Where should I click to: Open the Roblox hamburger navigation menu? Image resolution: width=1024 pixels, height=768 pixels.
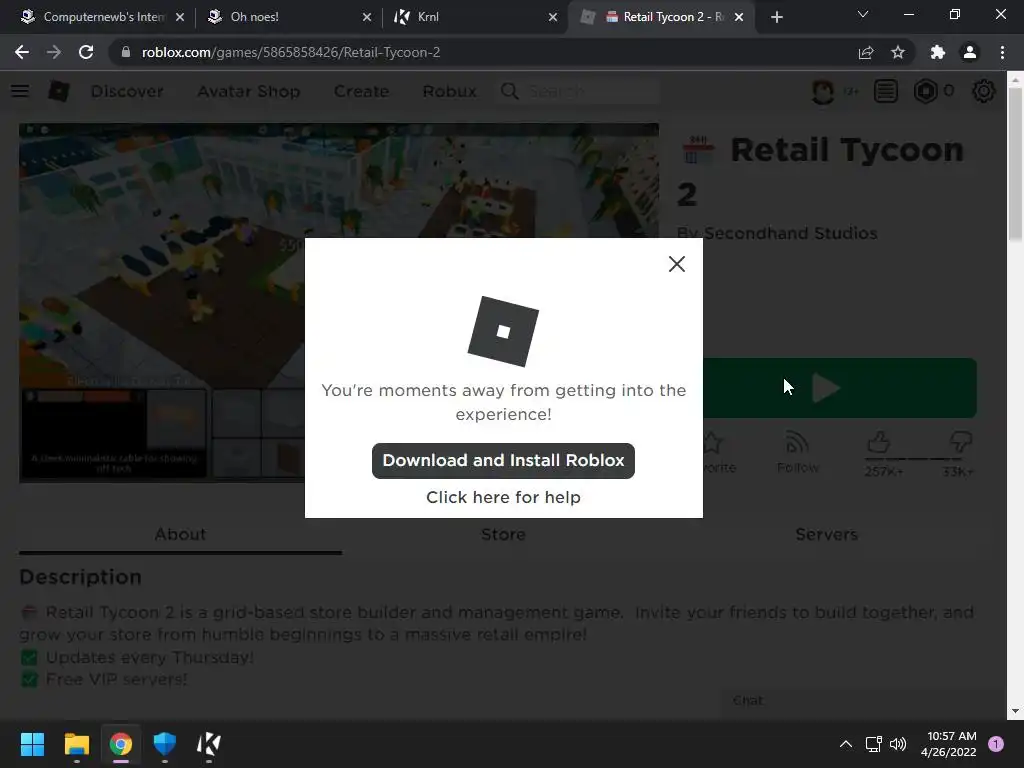tap(20, 91)
